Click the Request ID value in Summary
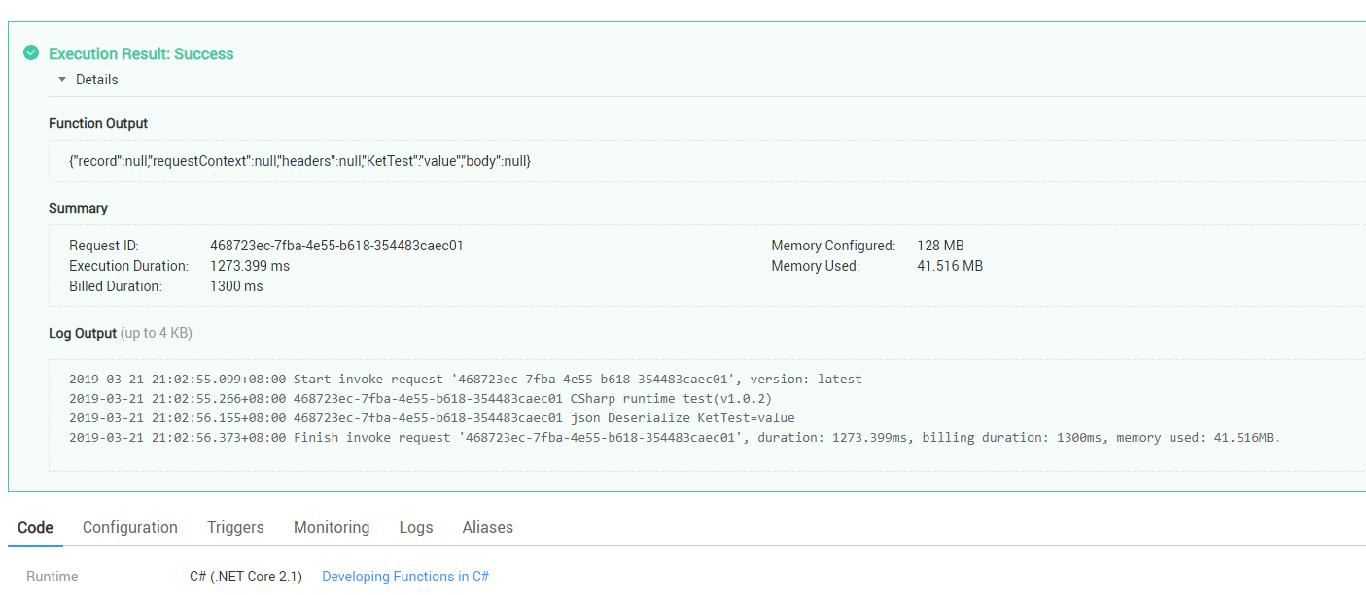Image resolution: width=1366 pixels, height=595 pixels. (336, 245)
